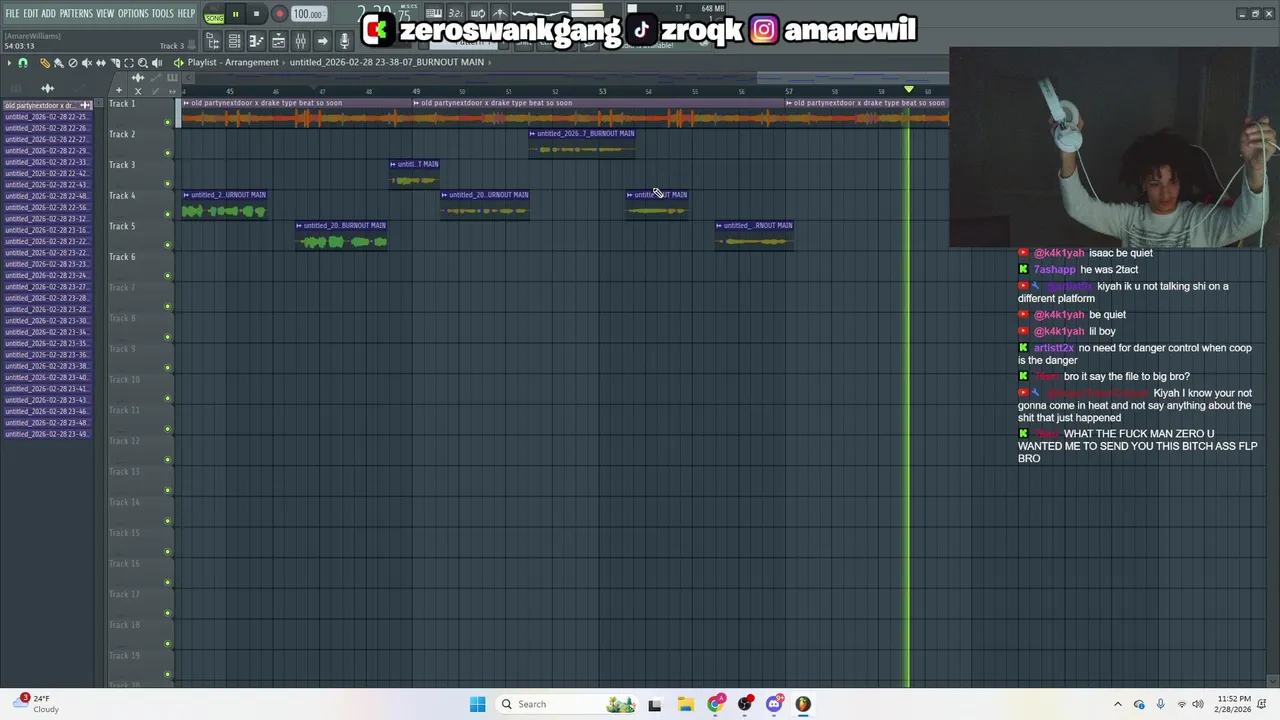Open the PATTERNS menu
1280x720 pixels.
point(76,14)
